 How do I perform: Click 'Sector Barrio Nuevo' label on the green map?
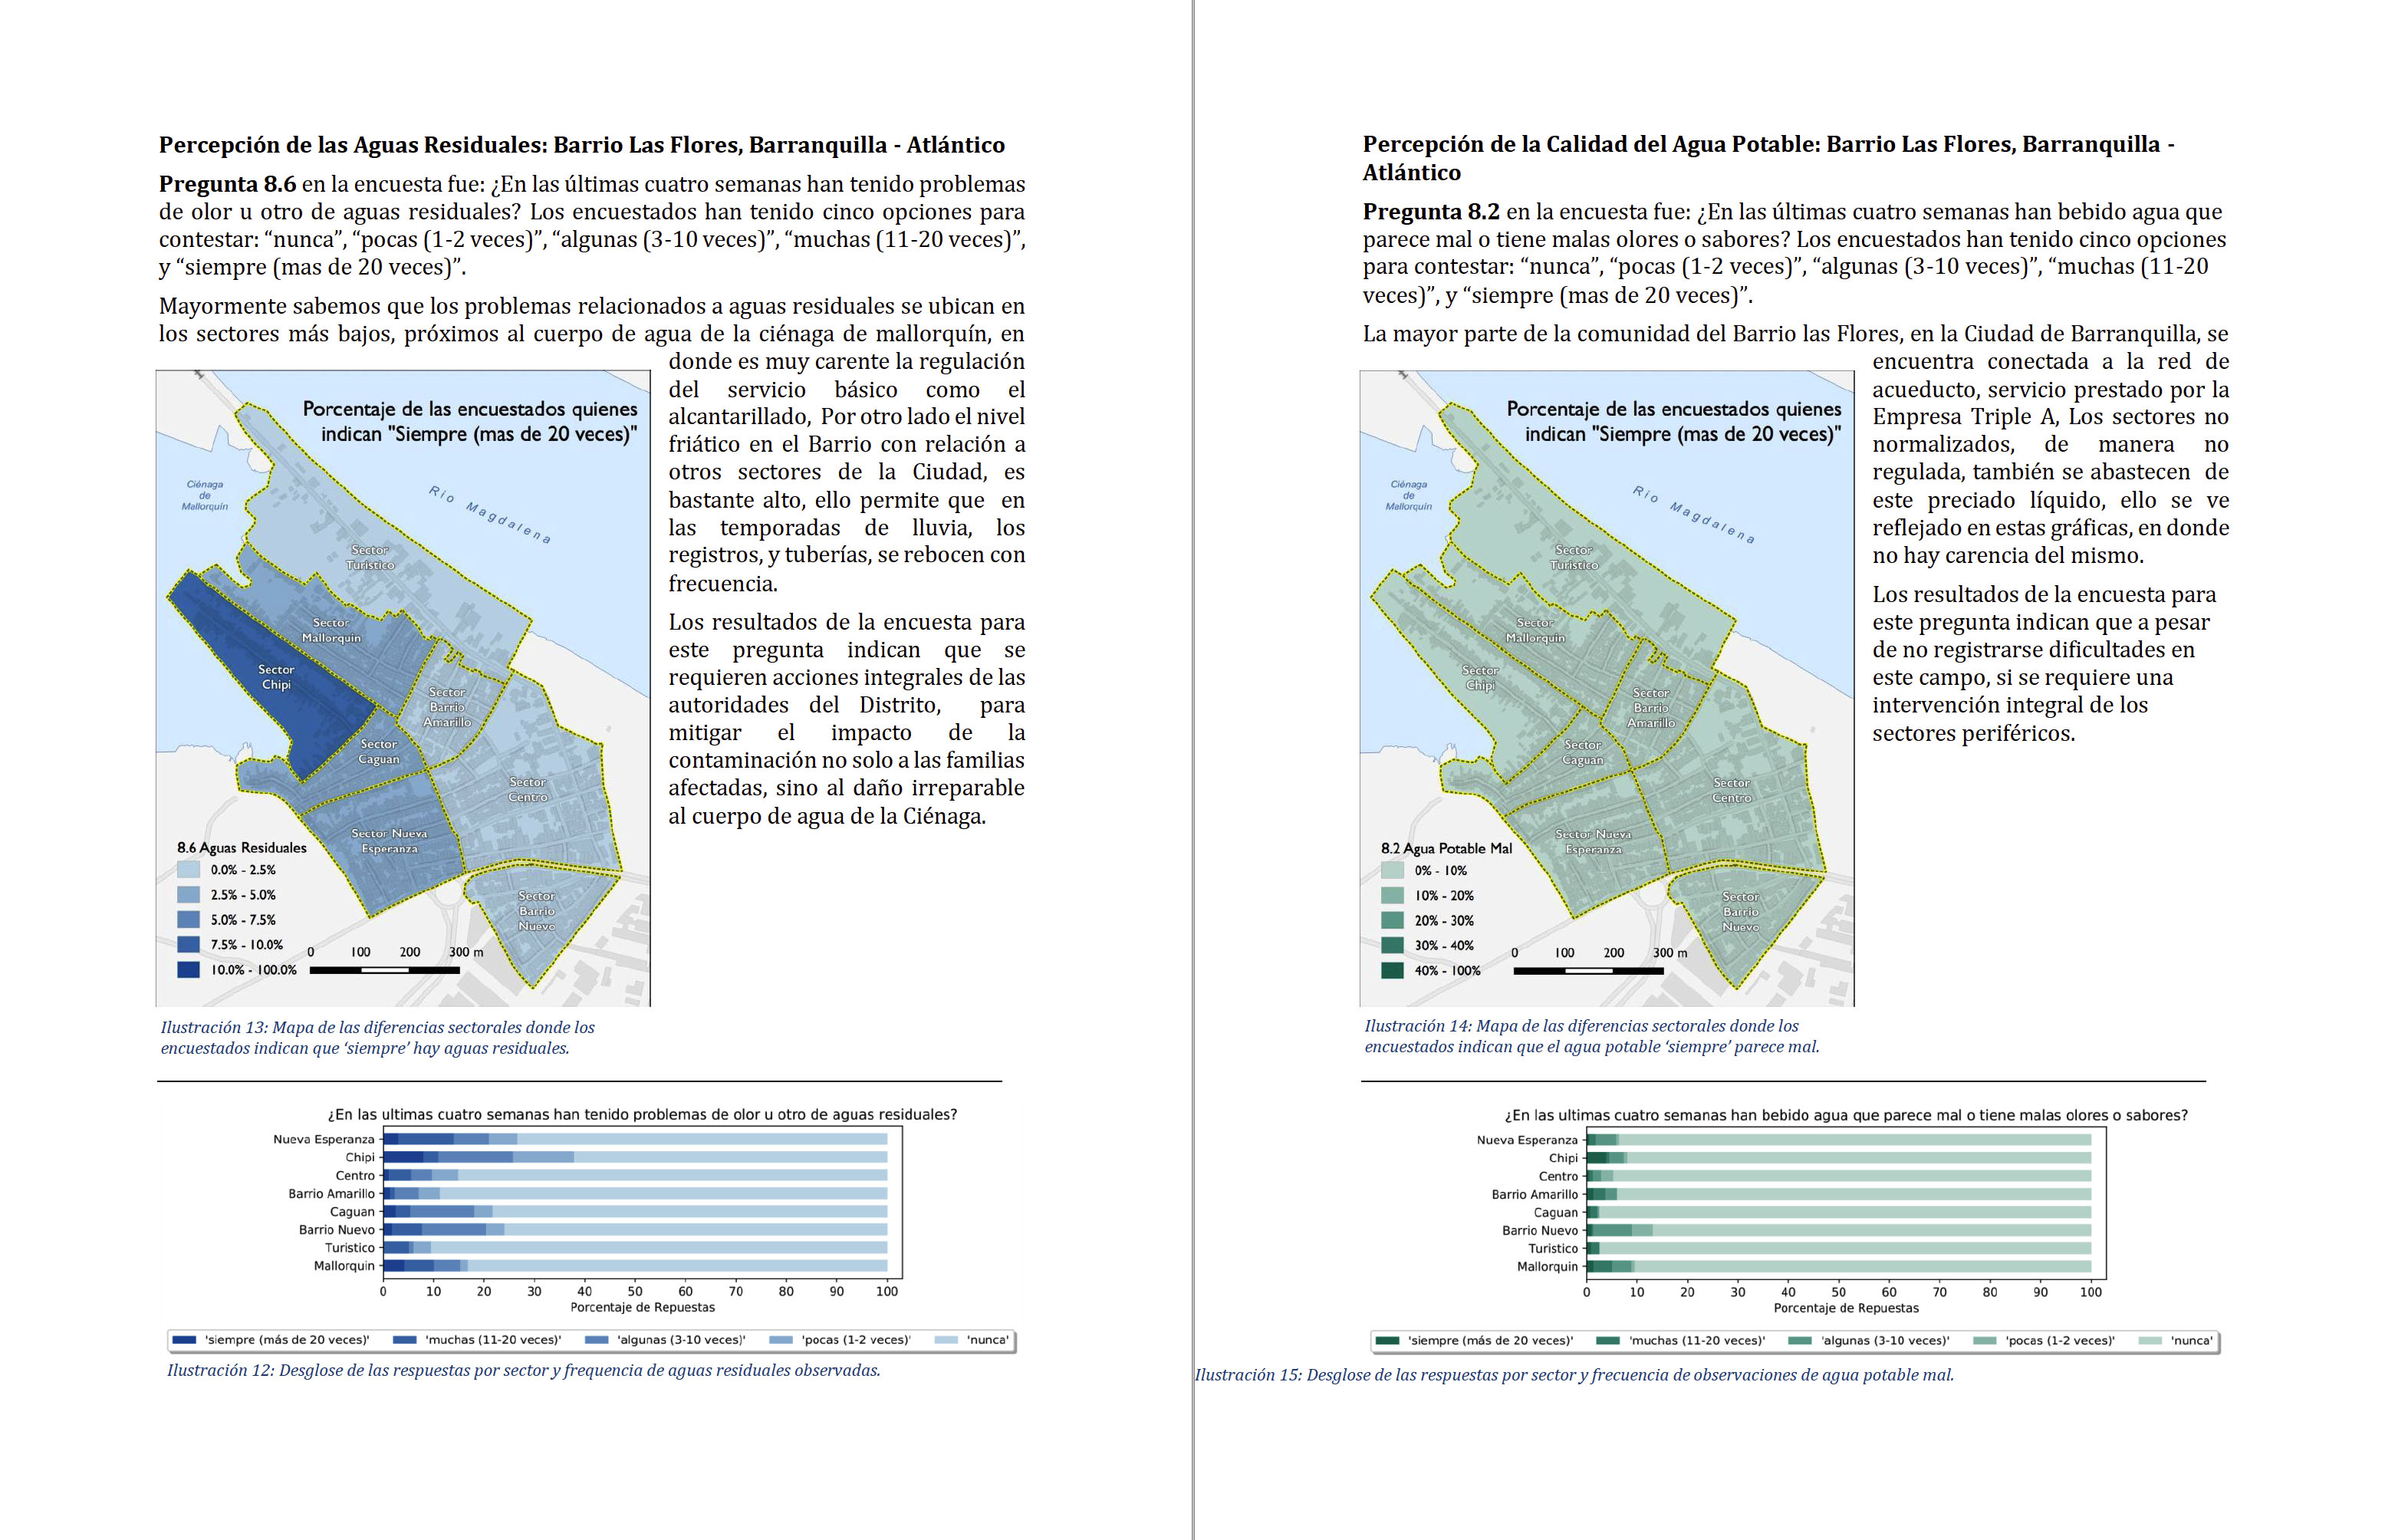(x=1741, y=912)
